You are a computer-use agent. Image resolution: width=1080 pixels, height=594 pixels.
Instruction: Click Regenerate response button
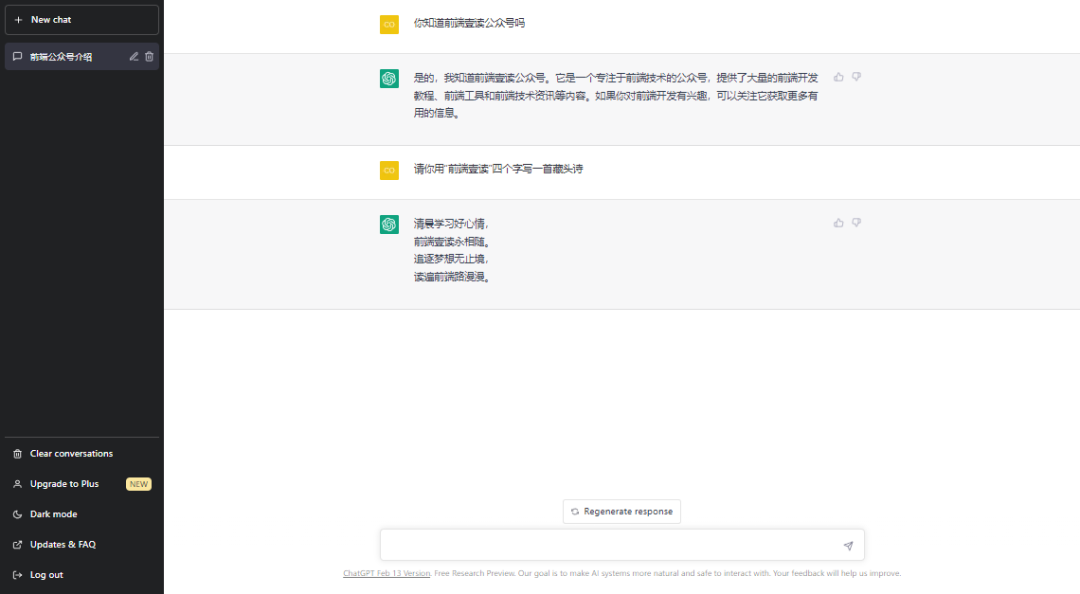[622, 511]
